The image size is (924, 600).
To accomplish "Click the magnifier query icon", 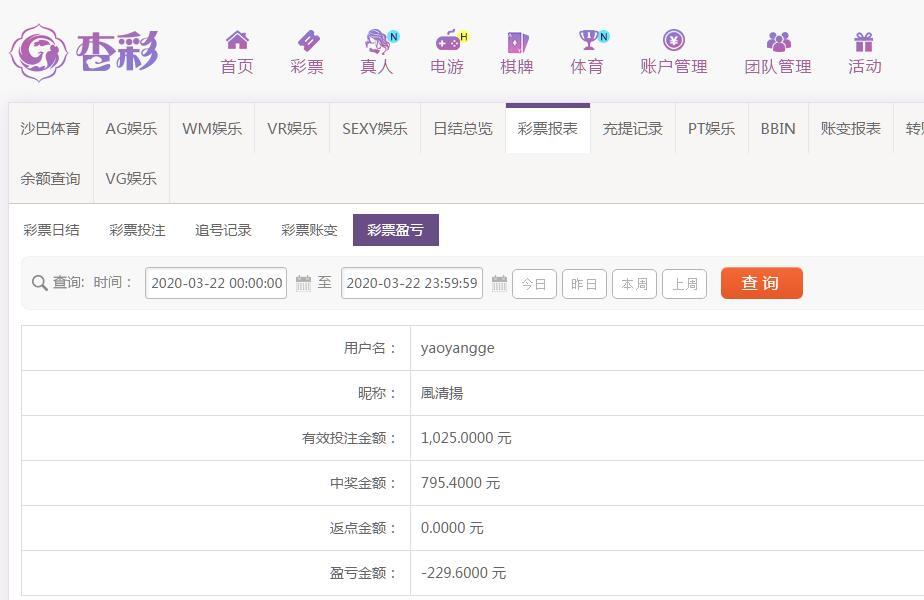I will (39, 283).
